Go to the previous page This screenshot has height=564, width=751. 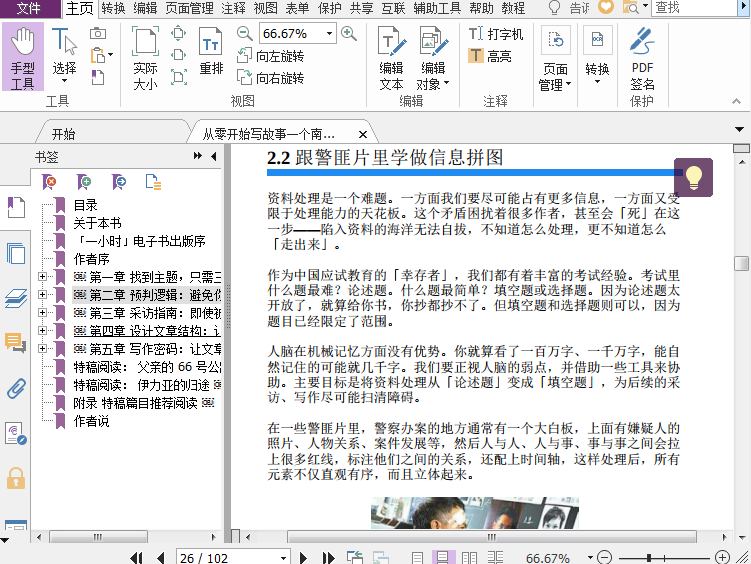point(160,558)
